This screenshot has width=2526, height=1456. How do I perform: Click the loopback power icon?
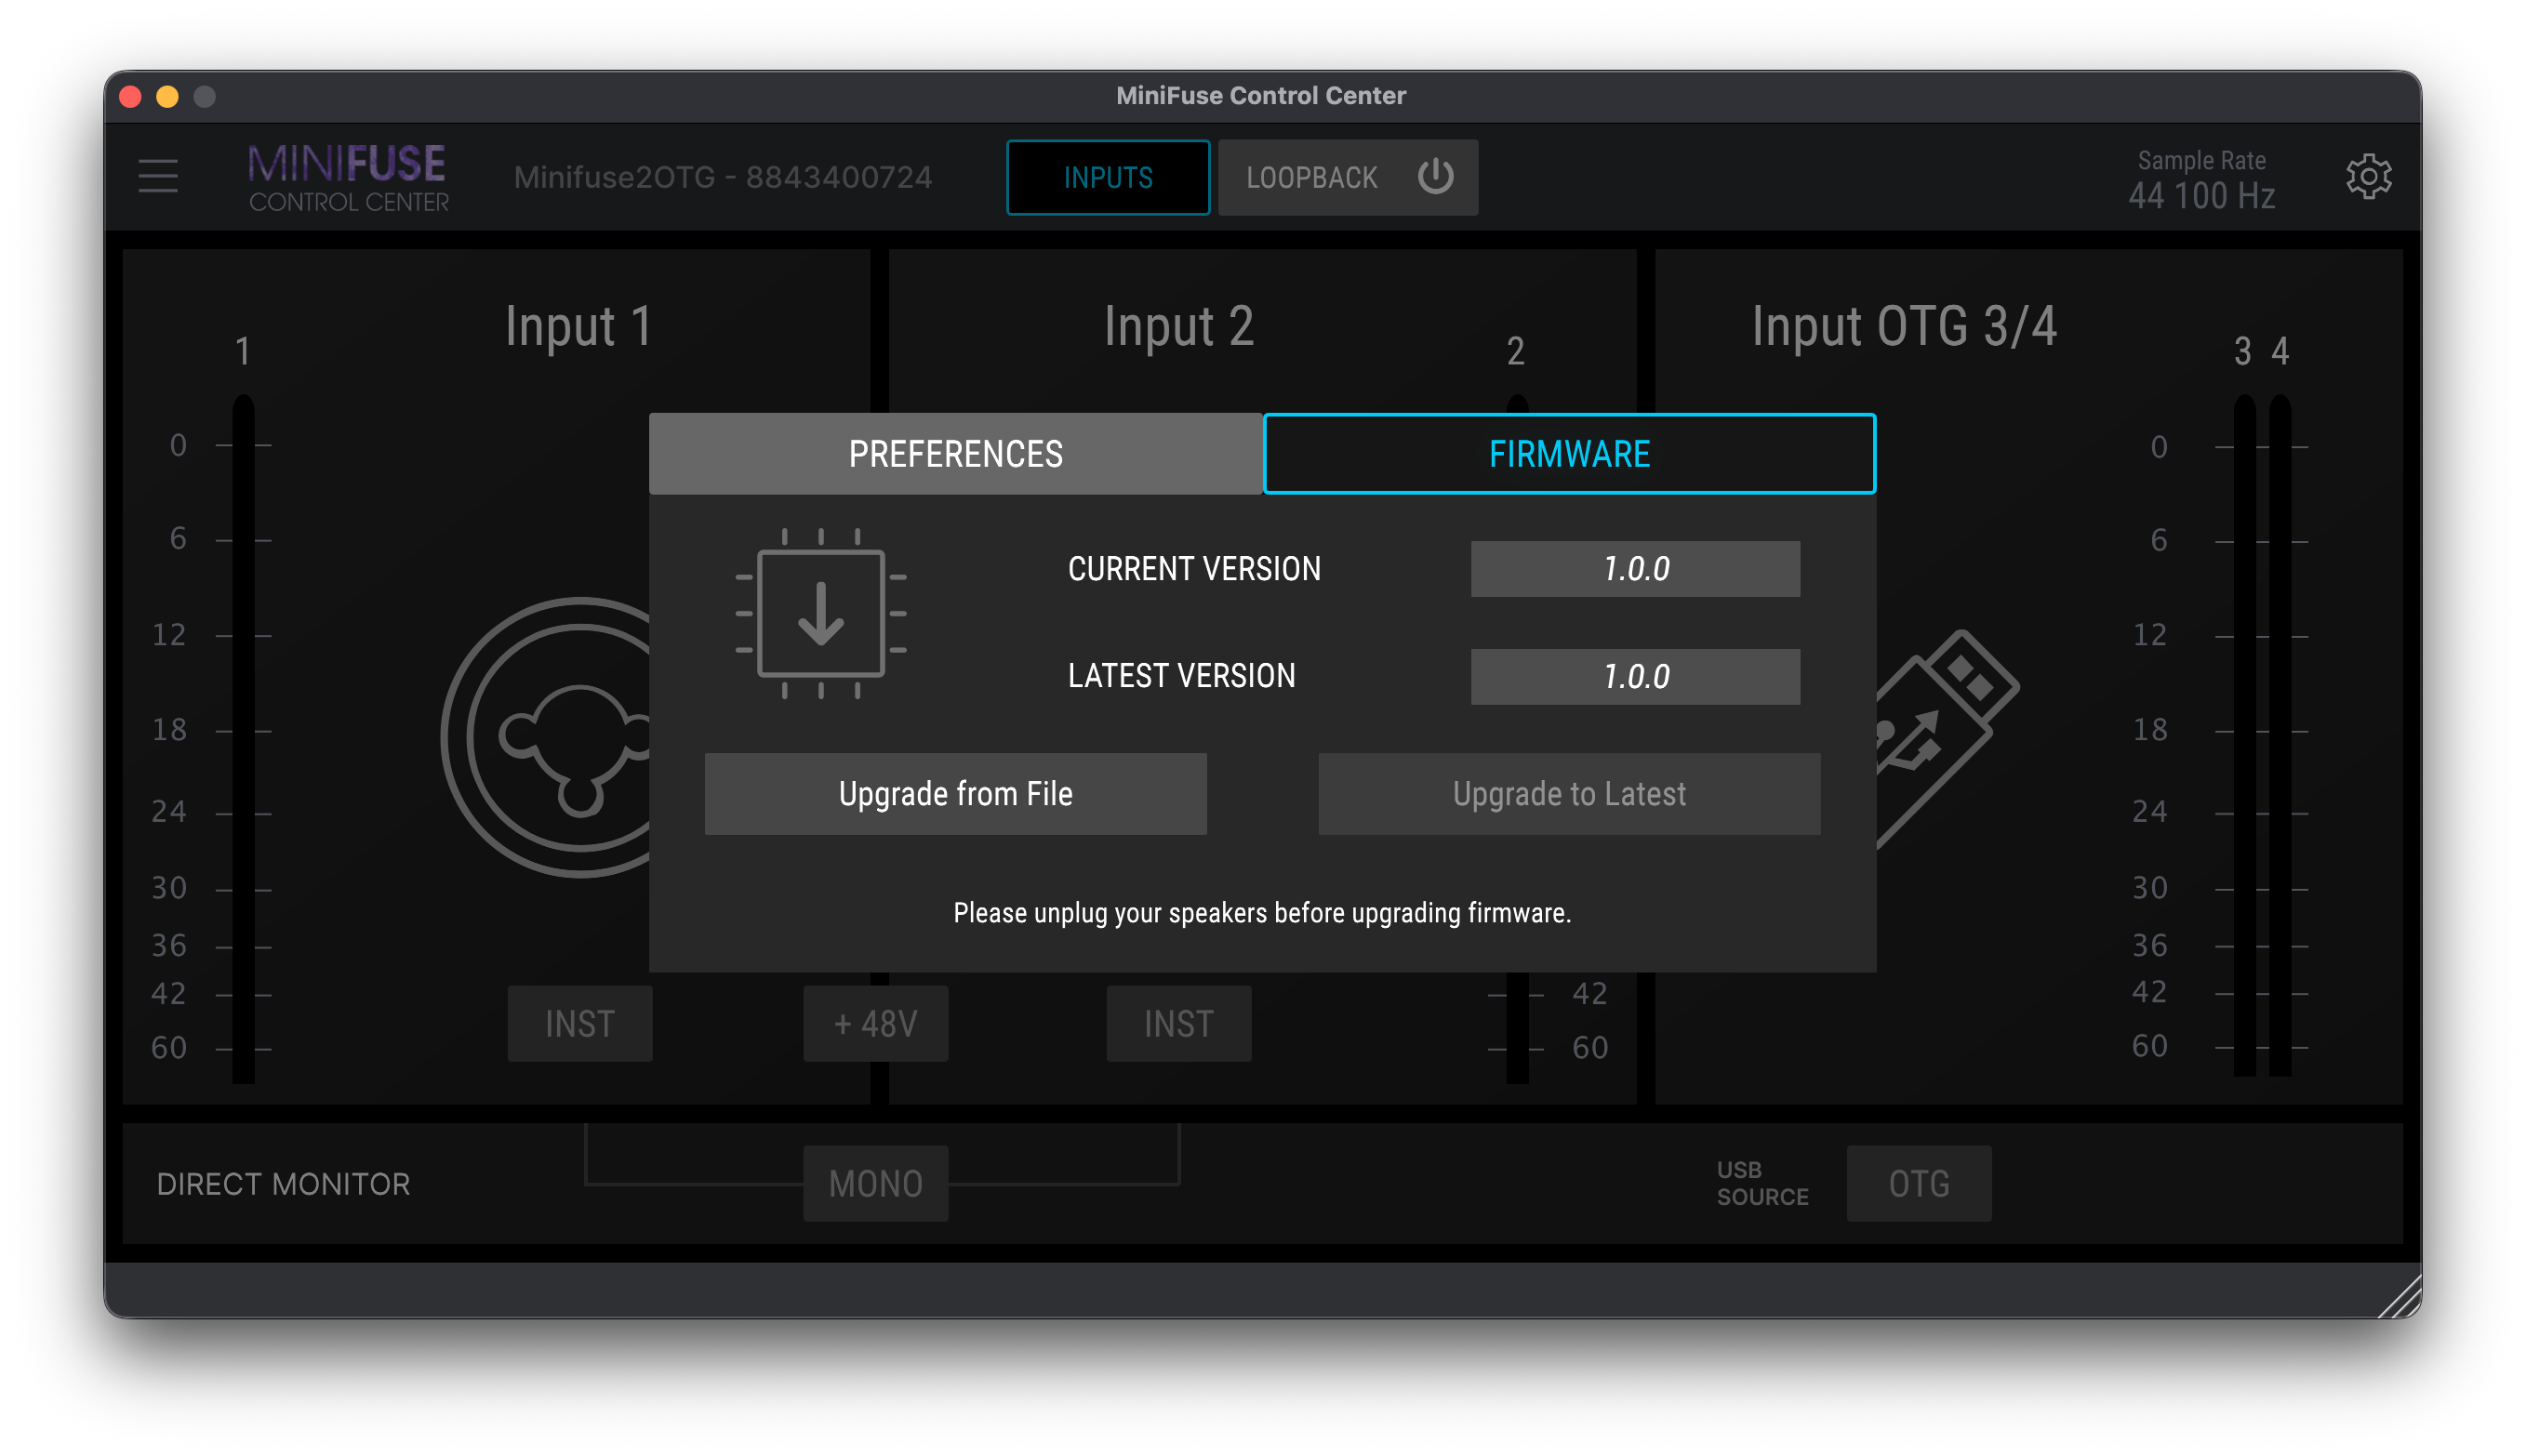tap(1435, 177)
